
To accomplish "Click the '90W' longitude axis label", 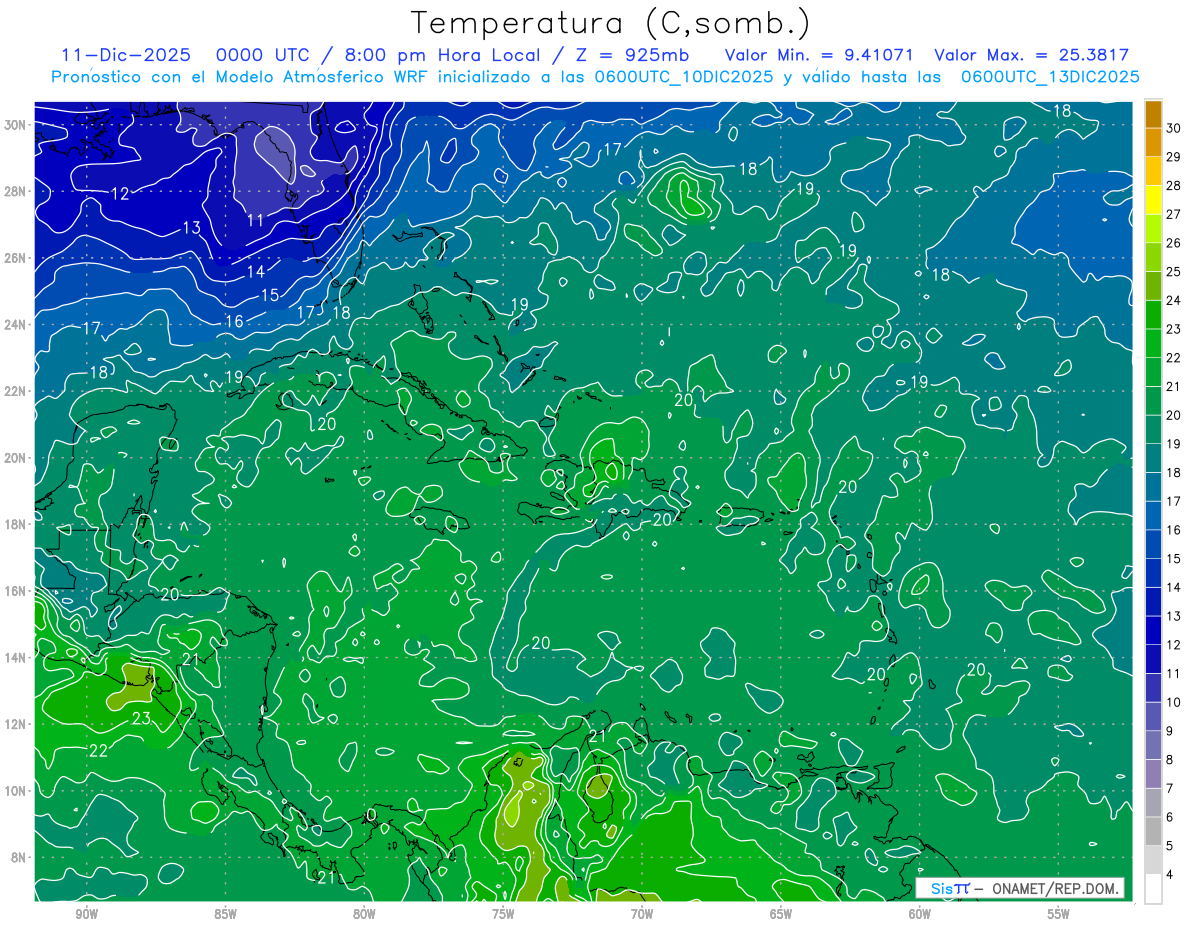I will 86,914.
